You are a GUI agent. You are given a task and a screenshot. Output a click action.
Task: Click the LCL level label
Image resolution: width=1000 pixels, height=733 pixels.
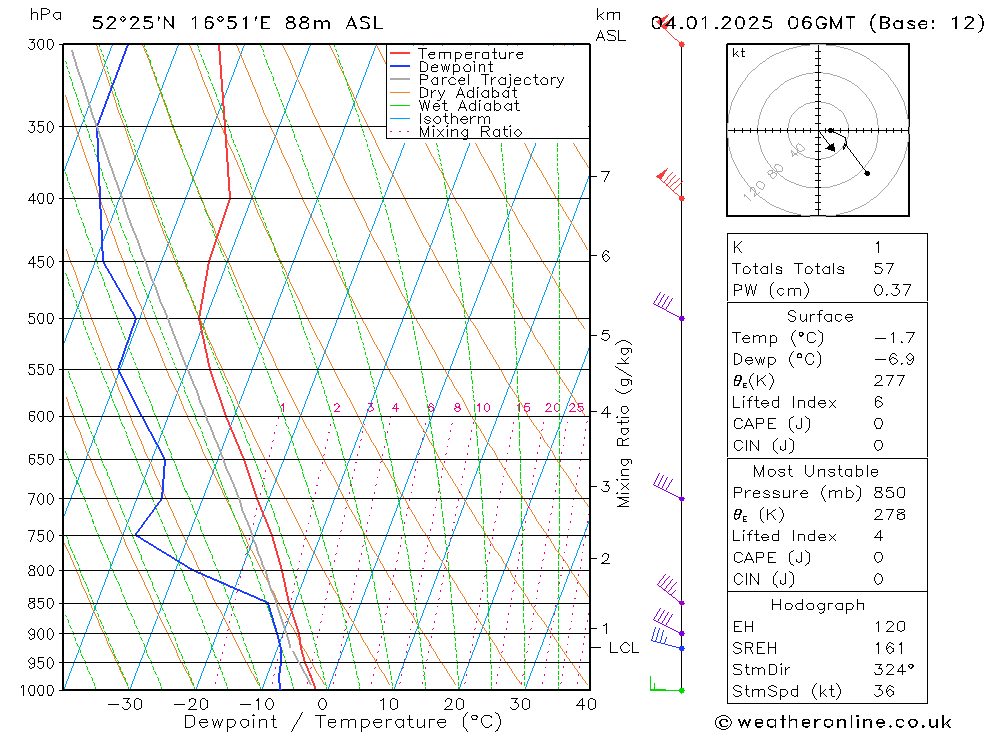(623, 648)
